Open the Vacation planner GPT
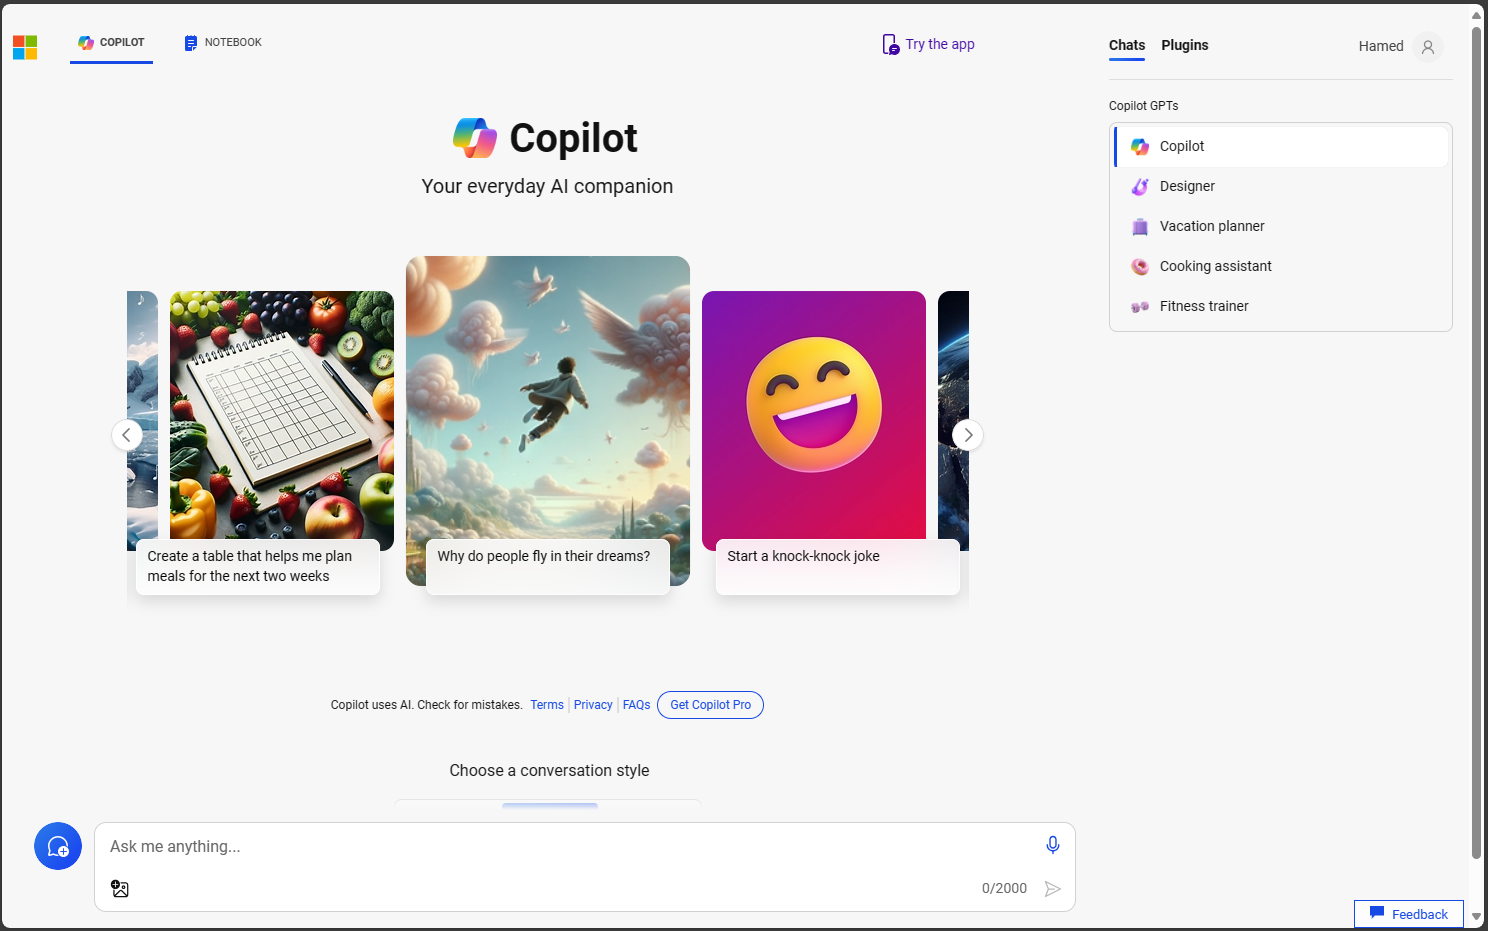1488x931 pixels. point(1281,226)
